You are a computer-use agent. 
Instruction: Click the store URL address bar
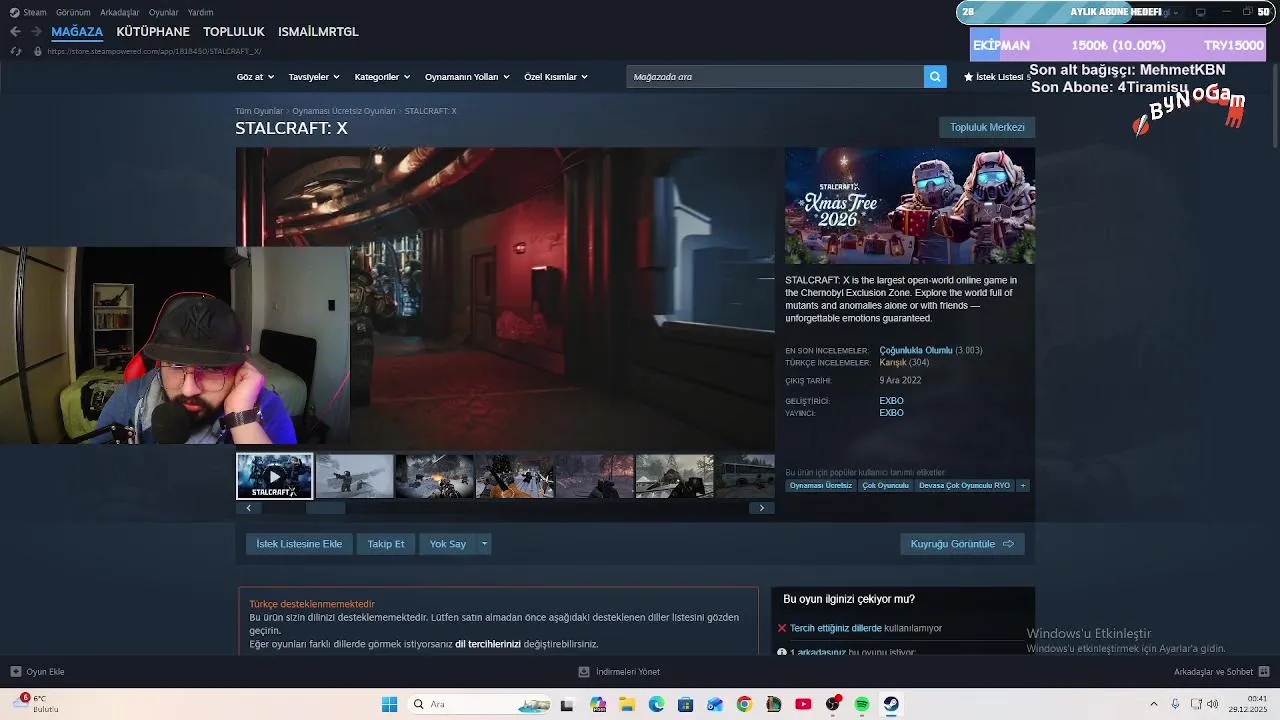(154, 51)
